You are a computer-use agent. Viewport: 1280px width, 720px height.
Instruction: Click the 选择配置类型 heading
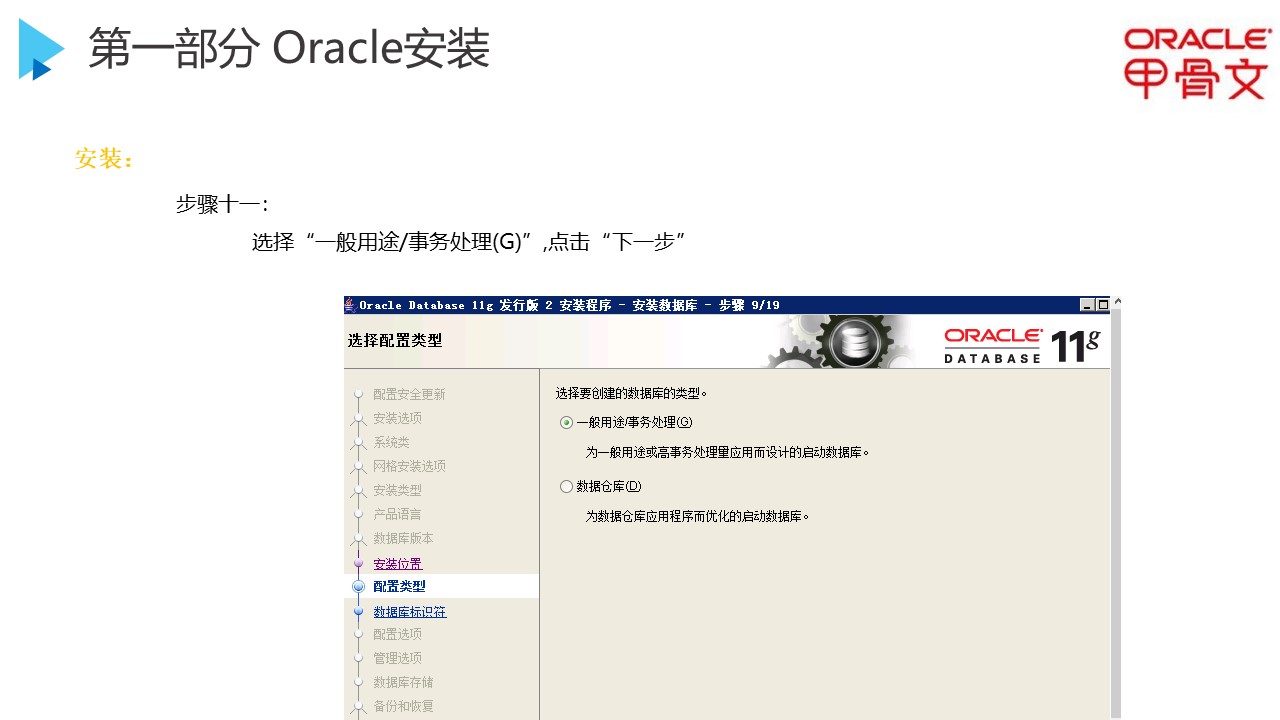[395, 341]
